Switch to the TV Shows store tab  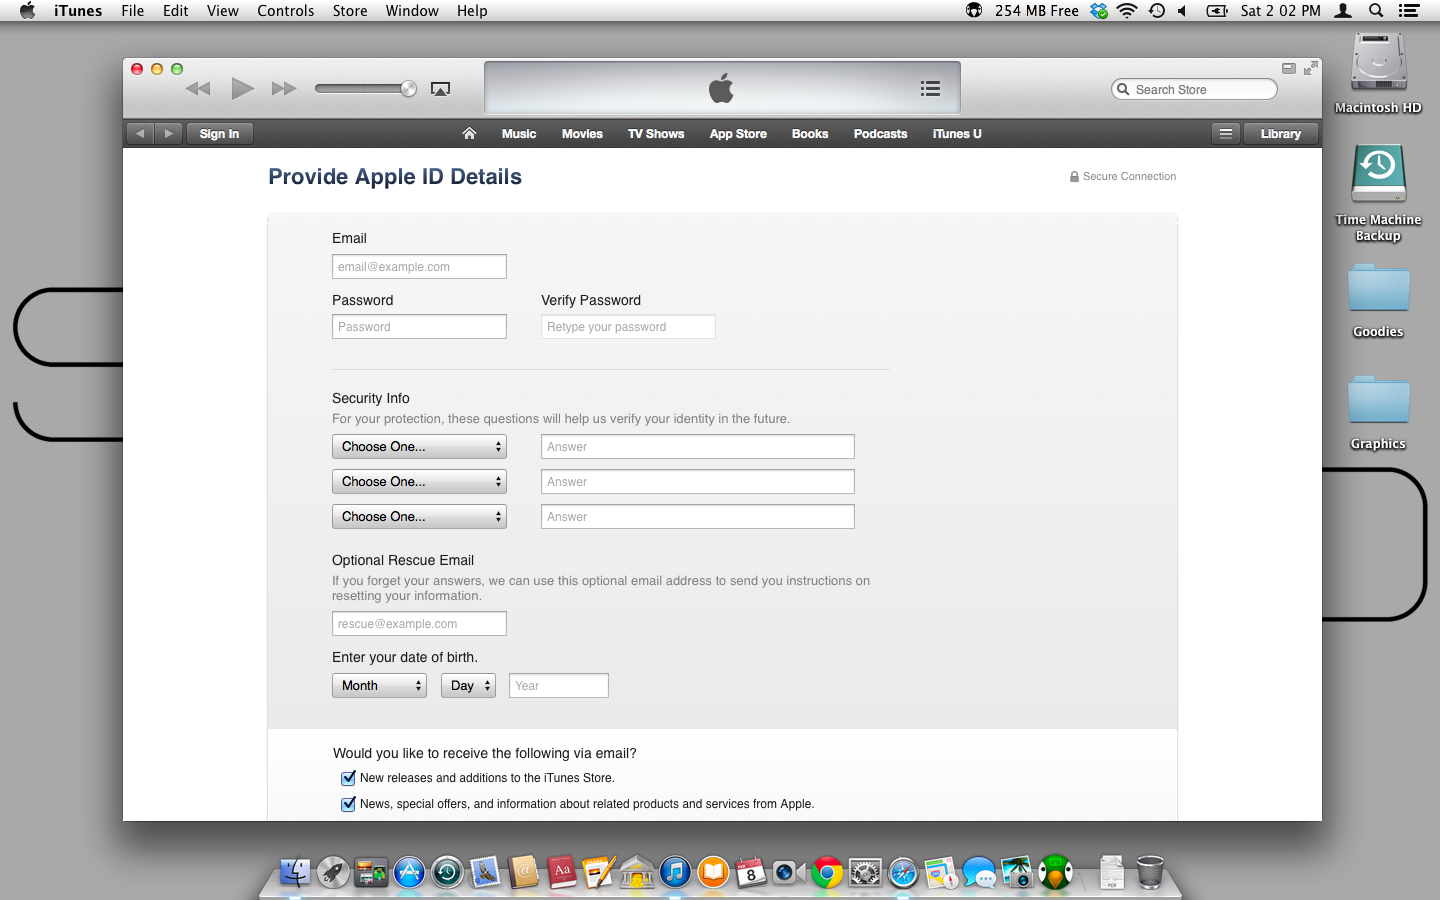(656, 134)
